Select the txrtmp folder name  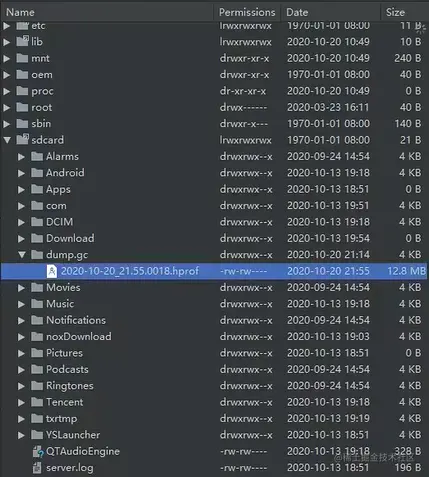tap(61, 419)
